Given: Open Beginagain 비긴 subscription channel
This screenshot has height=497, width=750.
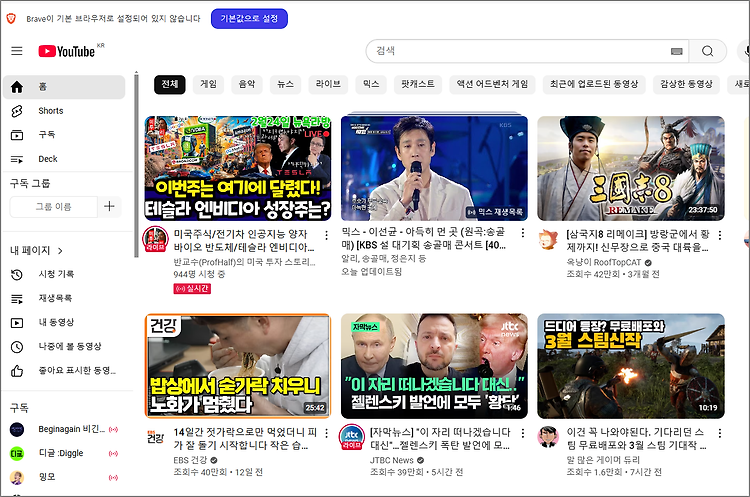Looking at the screenshot, I should coord(64,430).
